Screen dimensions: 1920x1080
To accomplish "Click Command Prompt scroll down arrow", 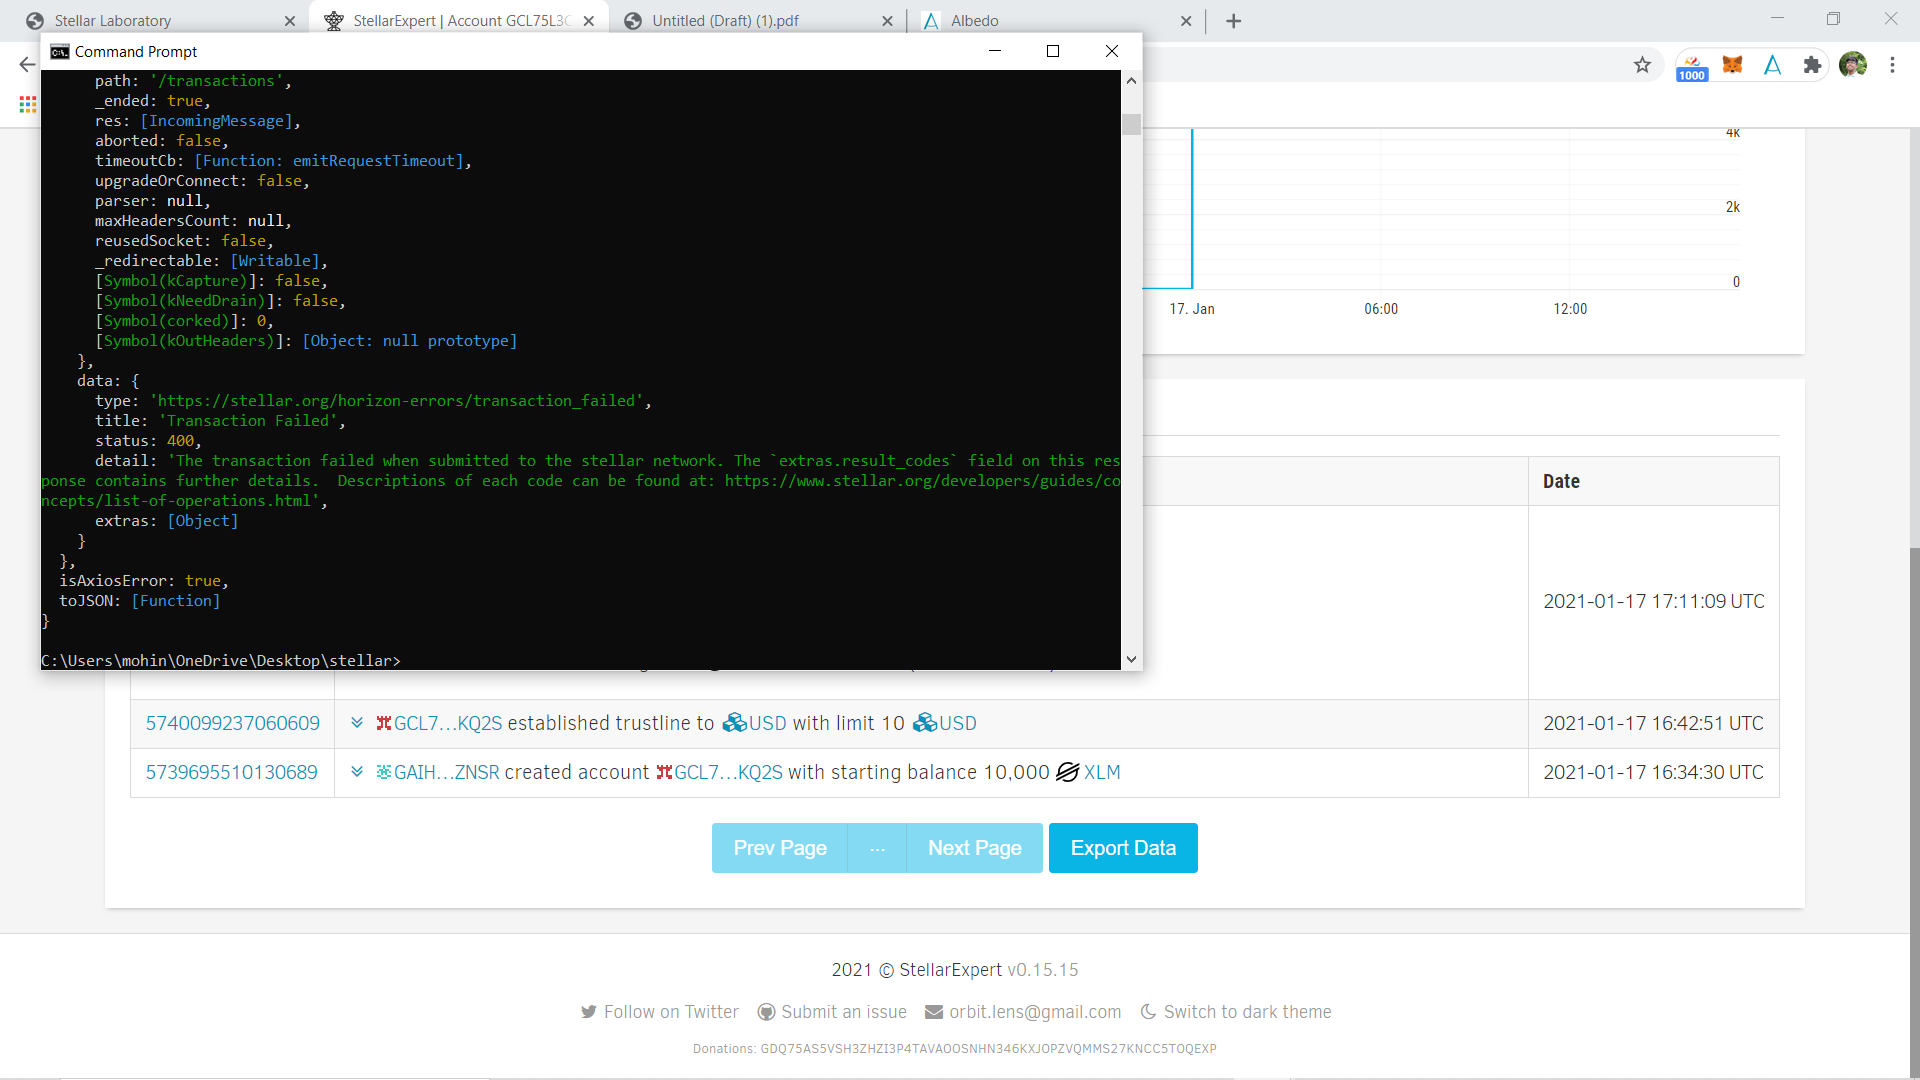I will click(1131, 659).
